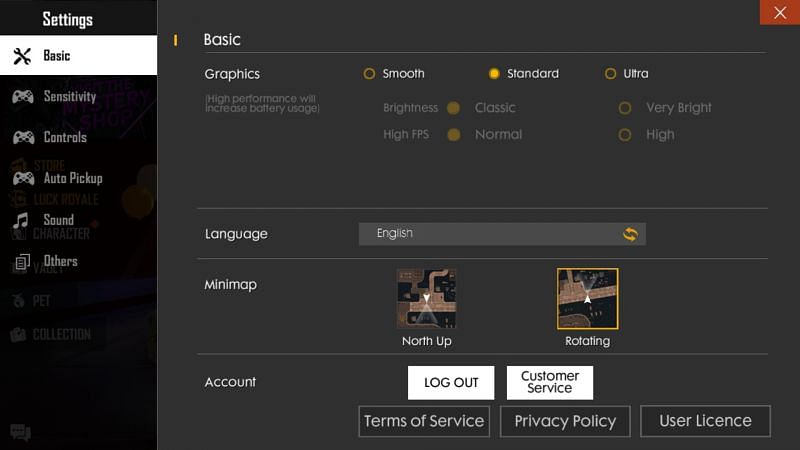
Task: Click the Others settings icon
Action: point(22,262)
